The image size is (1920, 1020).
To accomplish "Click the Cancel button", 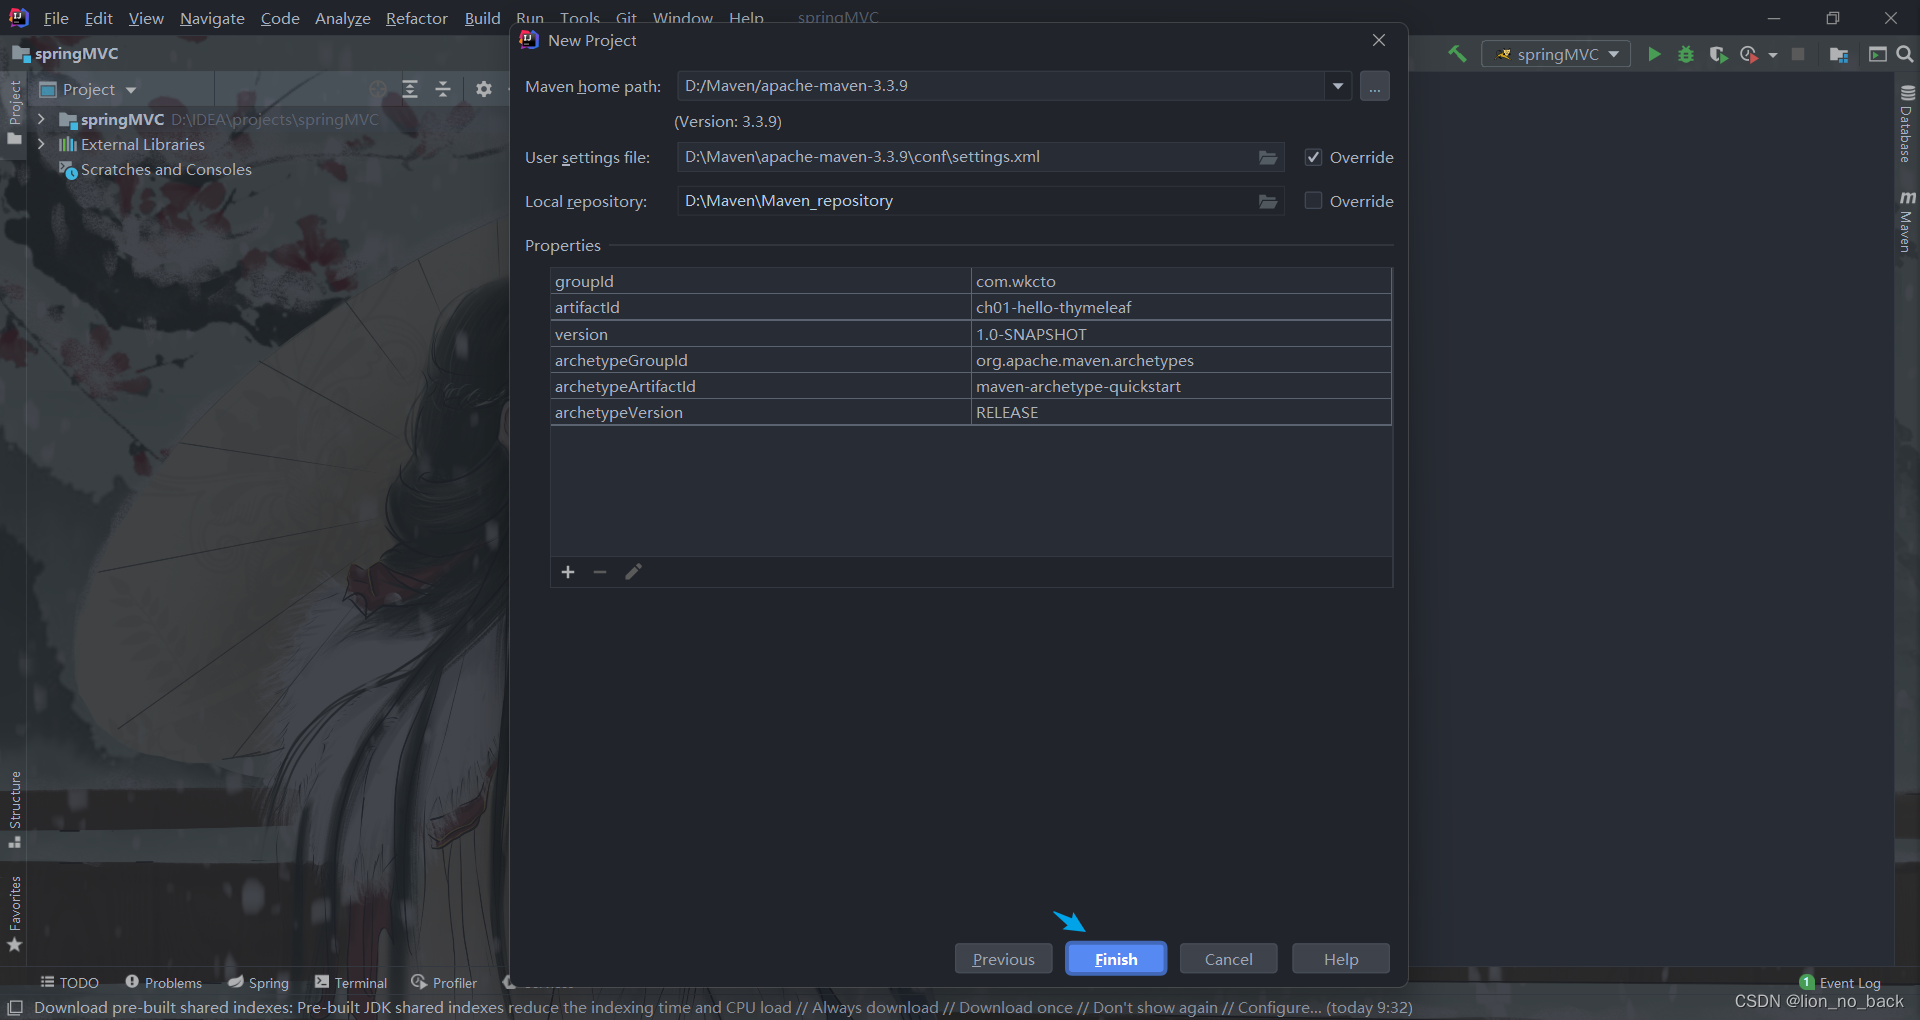I will click(1228, 959).
